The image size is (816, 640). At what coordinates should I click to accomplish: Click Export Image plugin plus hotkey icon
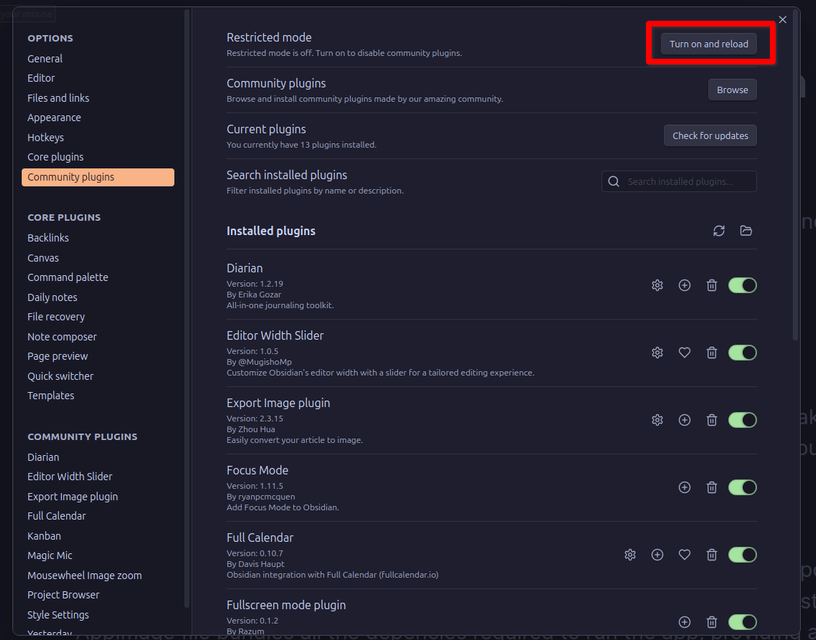tap(684, 420)
